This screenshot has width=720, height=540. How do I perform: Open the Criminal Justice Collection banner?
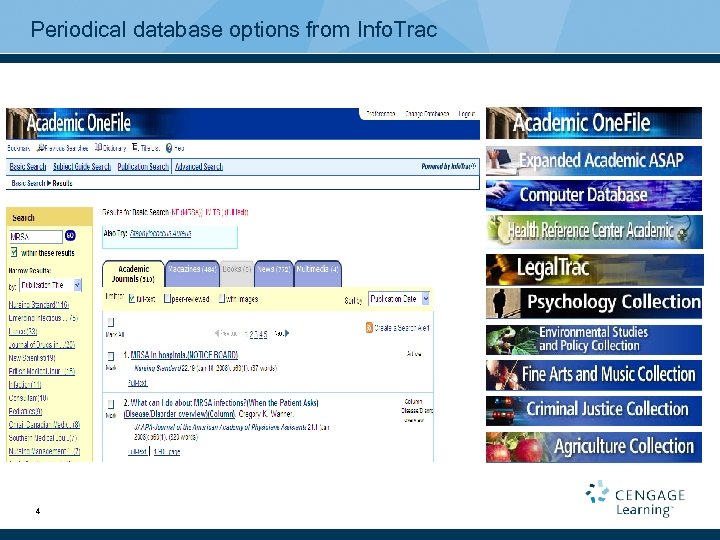(x=594, y=411)
